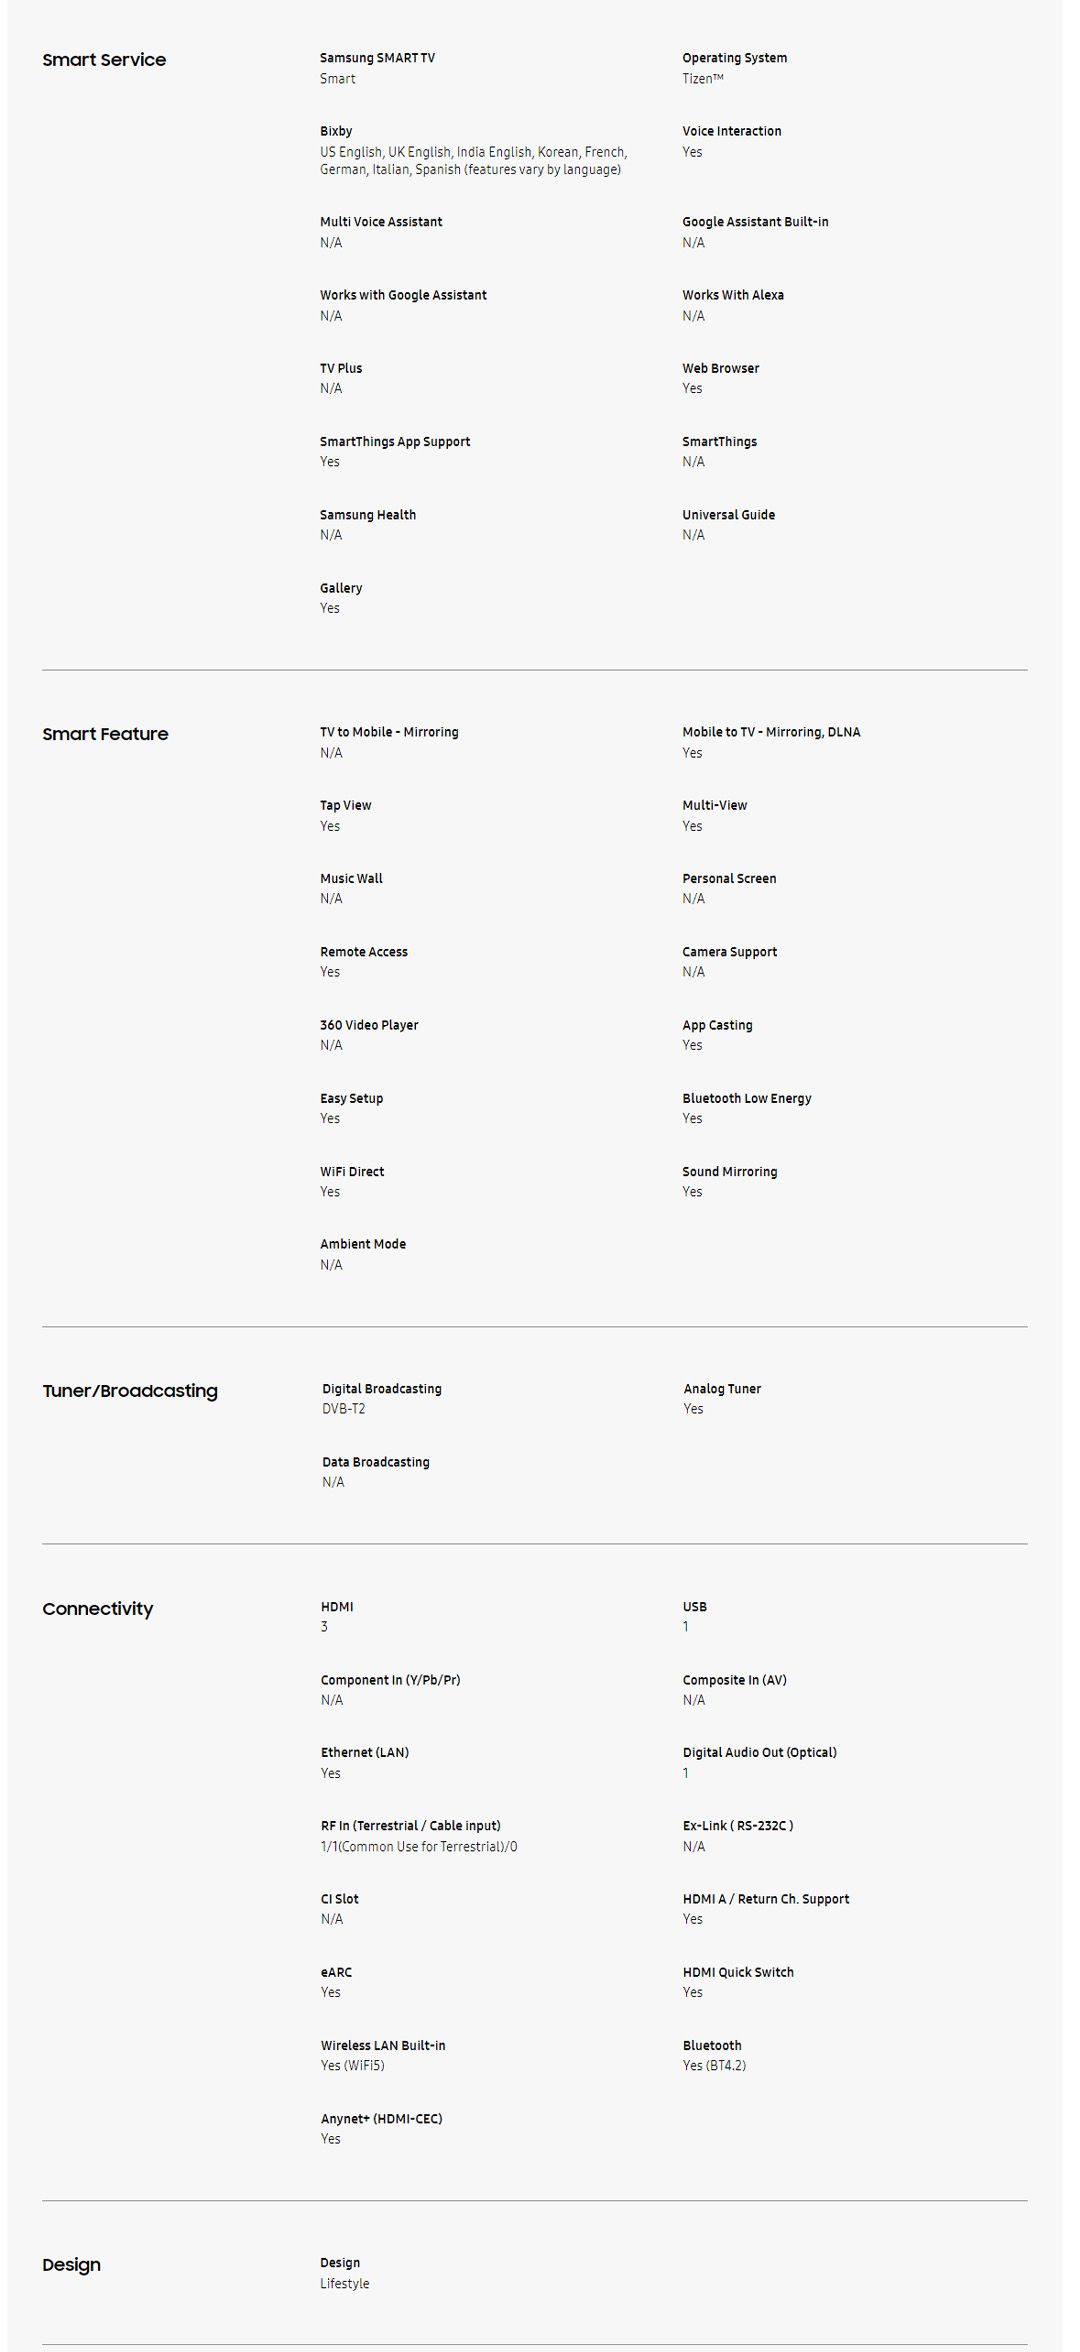Click the Smart Service section heading
The width and height of the screenshot is (1080, 2352).
pos(104,60)
